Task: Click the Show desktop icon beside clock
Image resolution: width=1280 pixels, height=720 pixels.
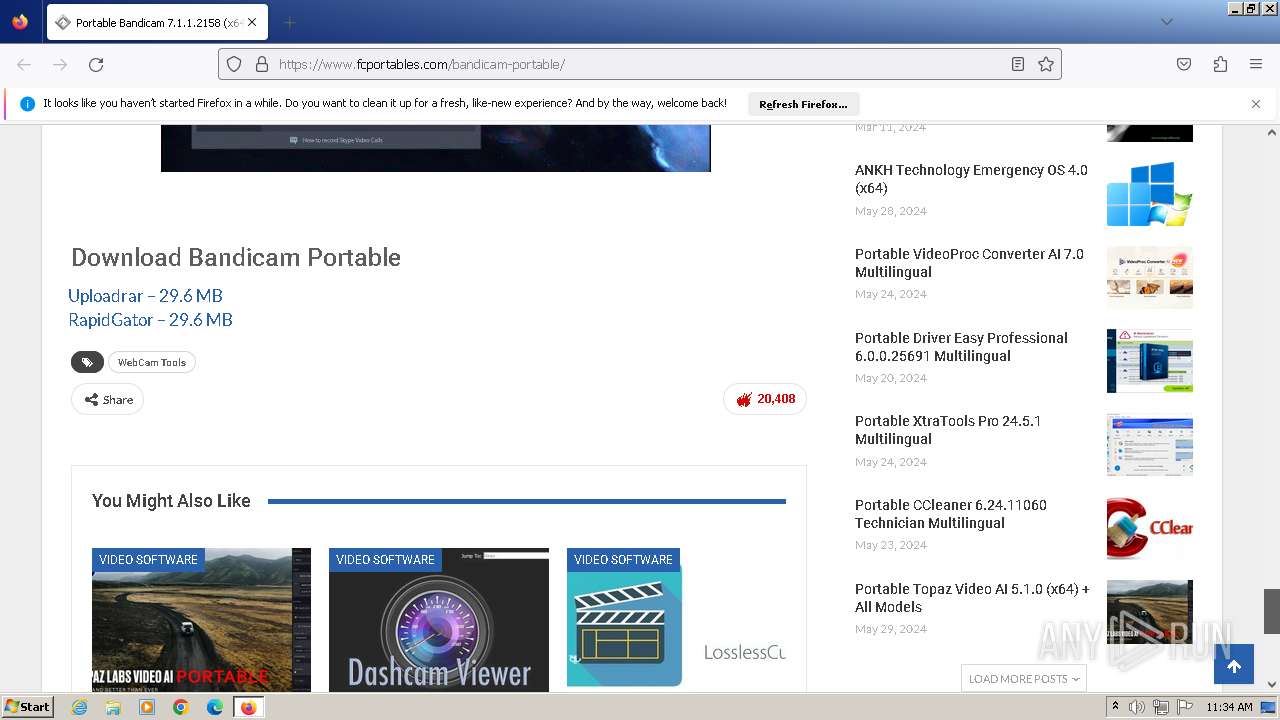Action: coord(1268,707)
